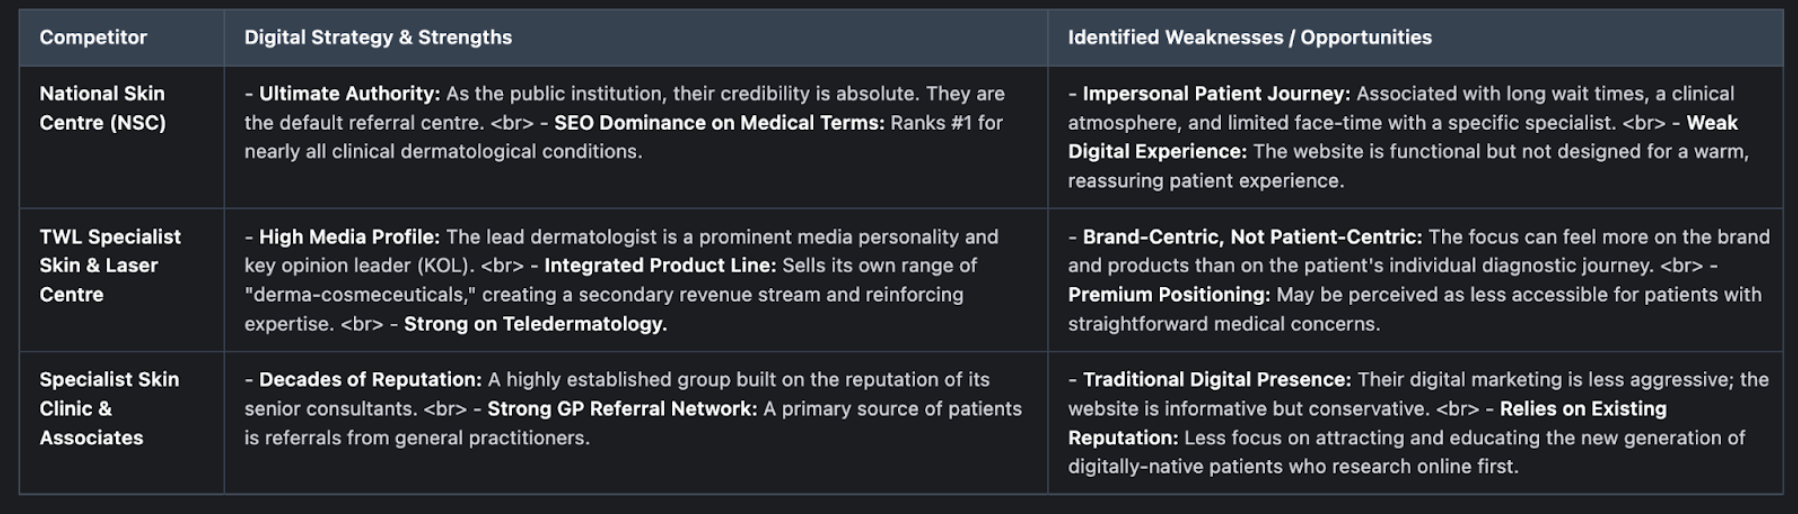1798x514 pixels.
Task: Click the Decades of Reputation text
Action: tap(370, 380)
